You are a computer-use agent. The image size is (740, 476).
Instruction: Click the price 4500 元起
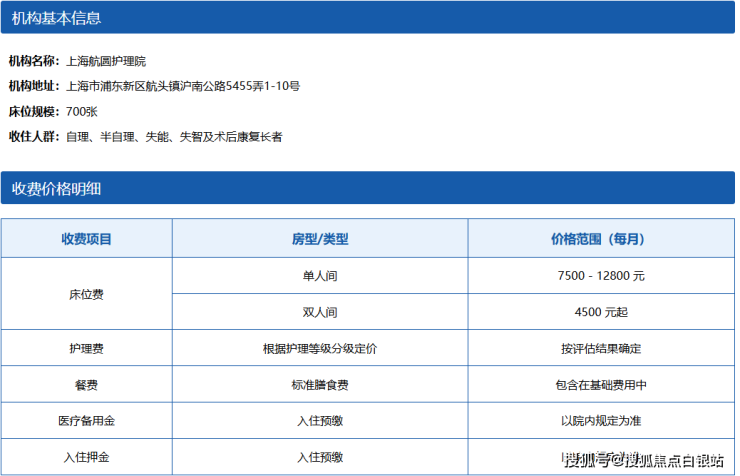(x=601, y=312)
